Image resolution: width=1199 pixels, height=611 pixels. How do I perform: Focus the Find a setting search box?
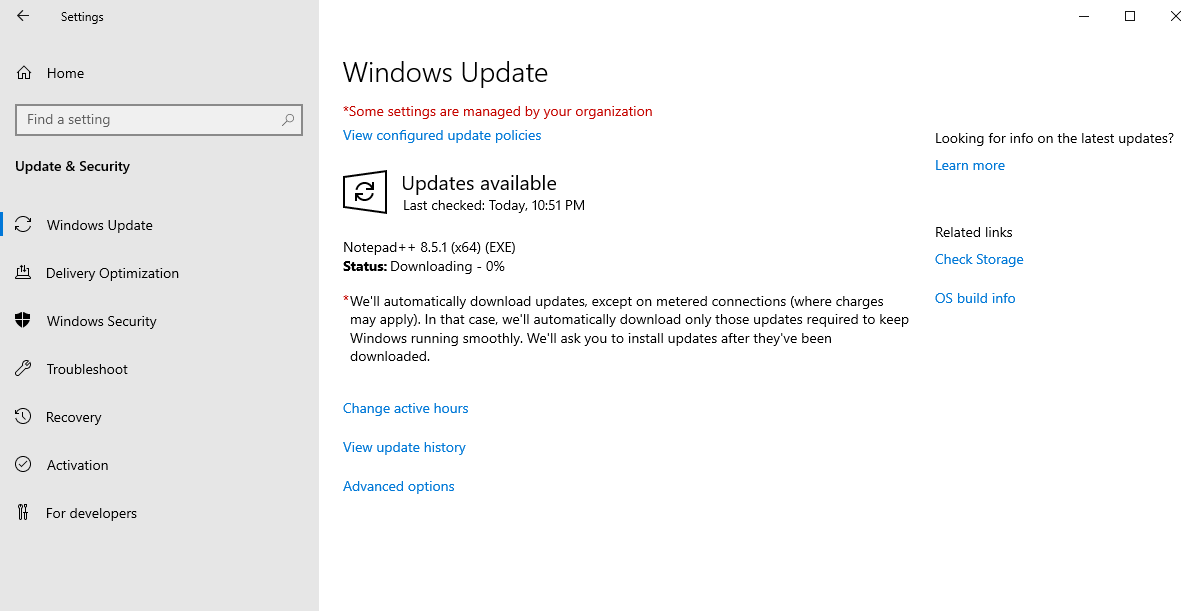tap(150, 120)
